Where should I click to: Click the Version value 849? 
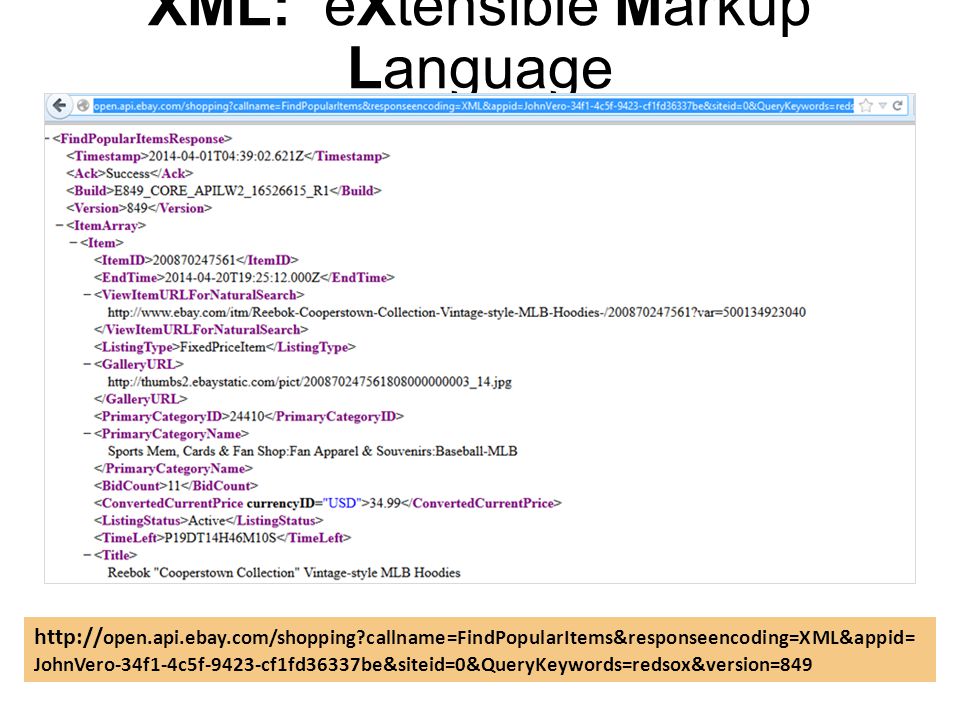[x=137, y=208]
